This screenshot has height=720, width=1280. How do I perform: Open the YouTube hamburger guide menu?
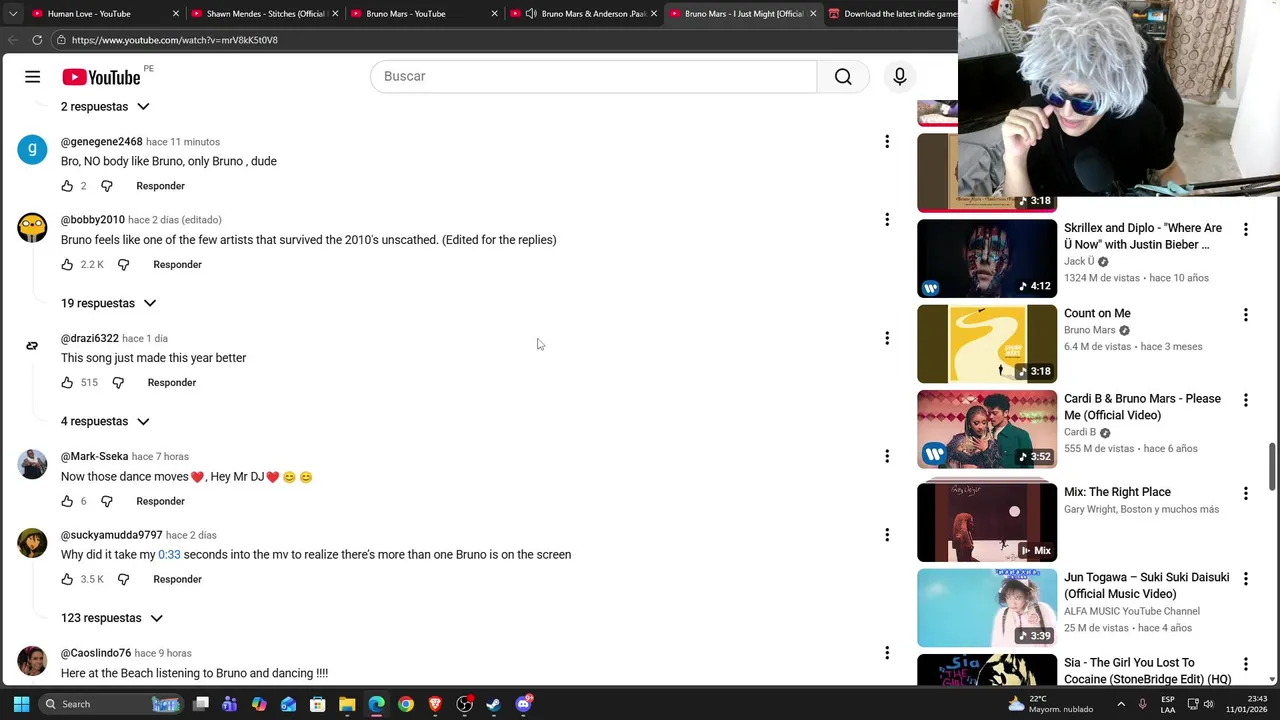pos(33,77)
